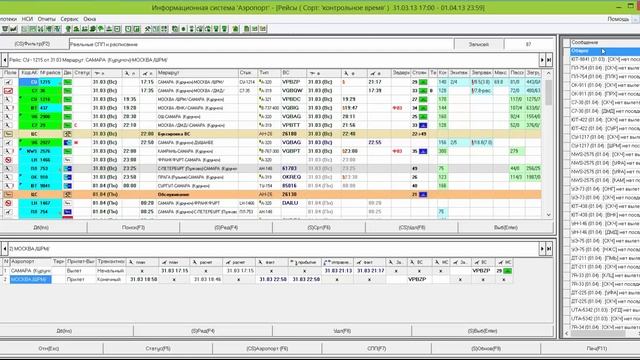
Task: Click the Удл(F8) button under route table
Action: click(x=342, y=331)
